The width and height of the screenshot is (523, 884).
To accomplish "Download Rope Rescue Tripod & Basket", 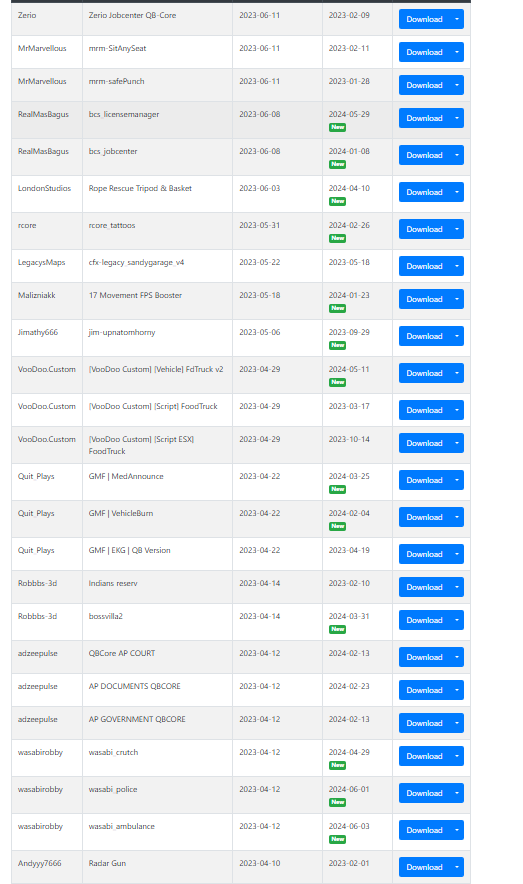I will (424, 192).
